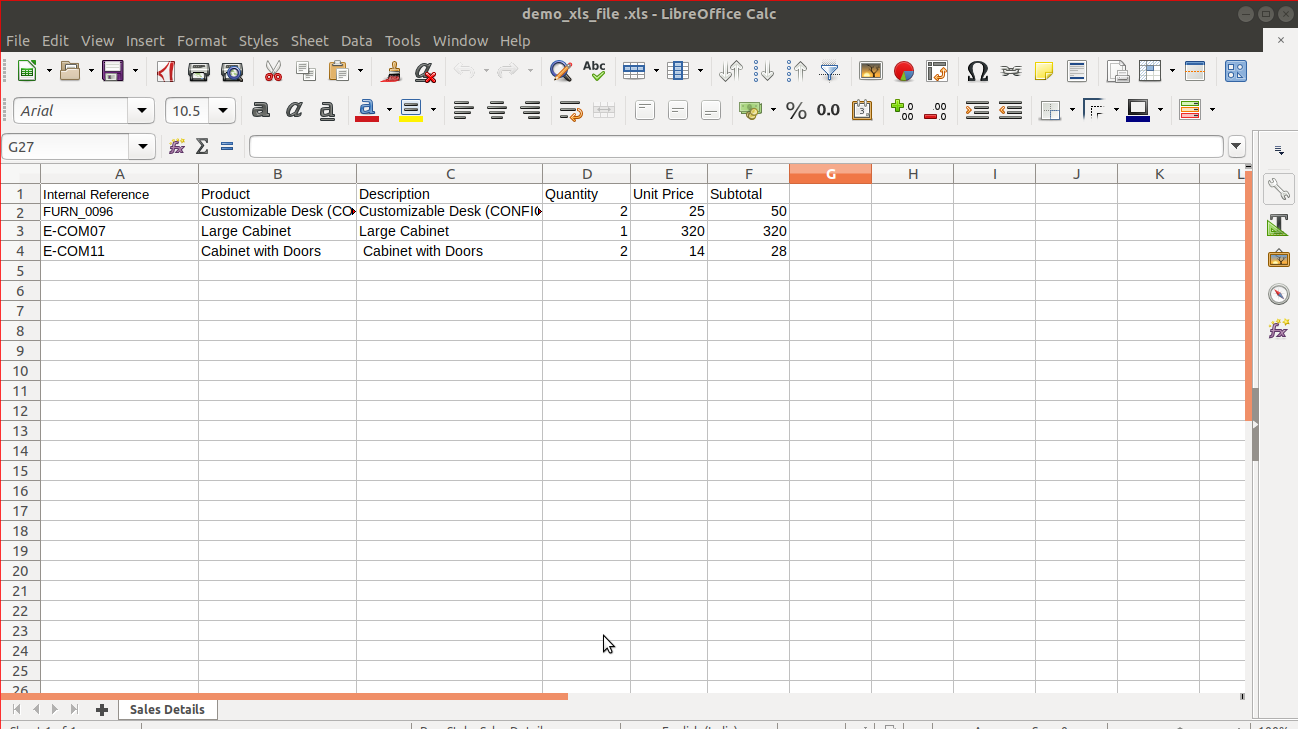Image resolution: width=1298 pixels, height=729 pixels.
Task: Apply the border line color
Action: click(1138, 110)
